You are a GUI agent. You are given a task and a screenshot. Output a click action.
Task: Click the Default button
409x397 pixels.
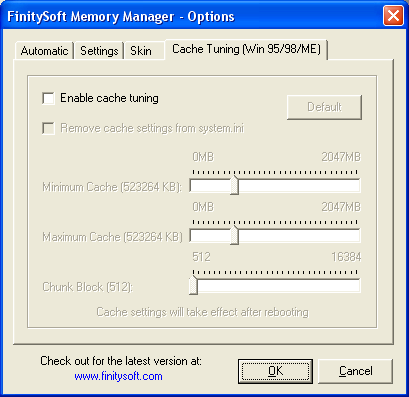click(324, 107)
